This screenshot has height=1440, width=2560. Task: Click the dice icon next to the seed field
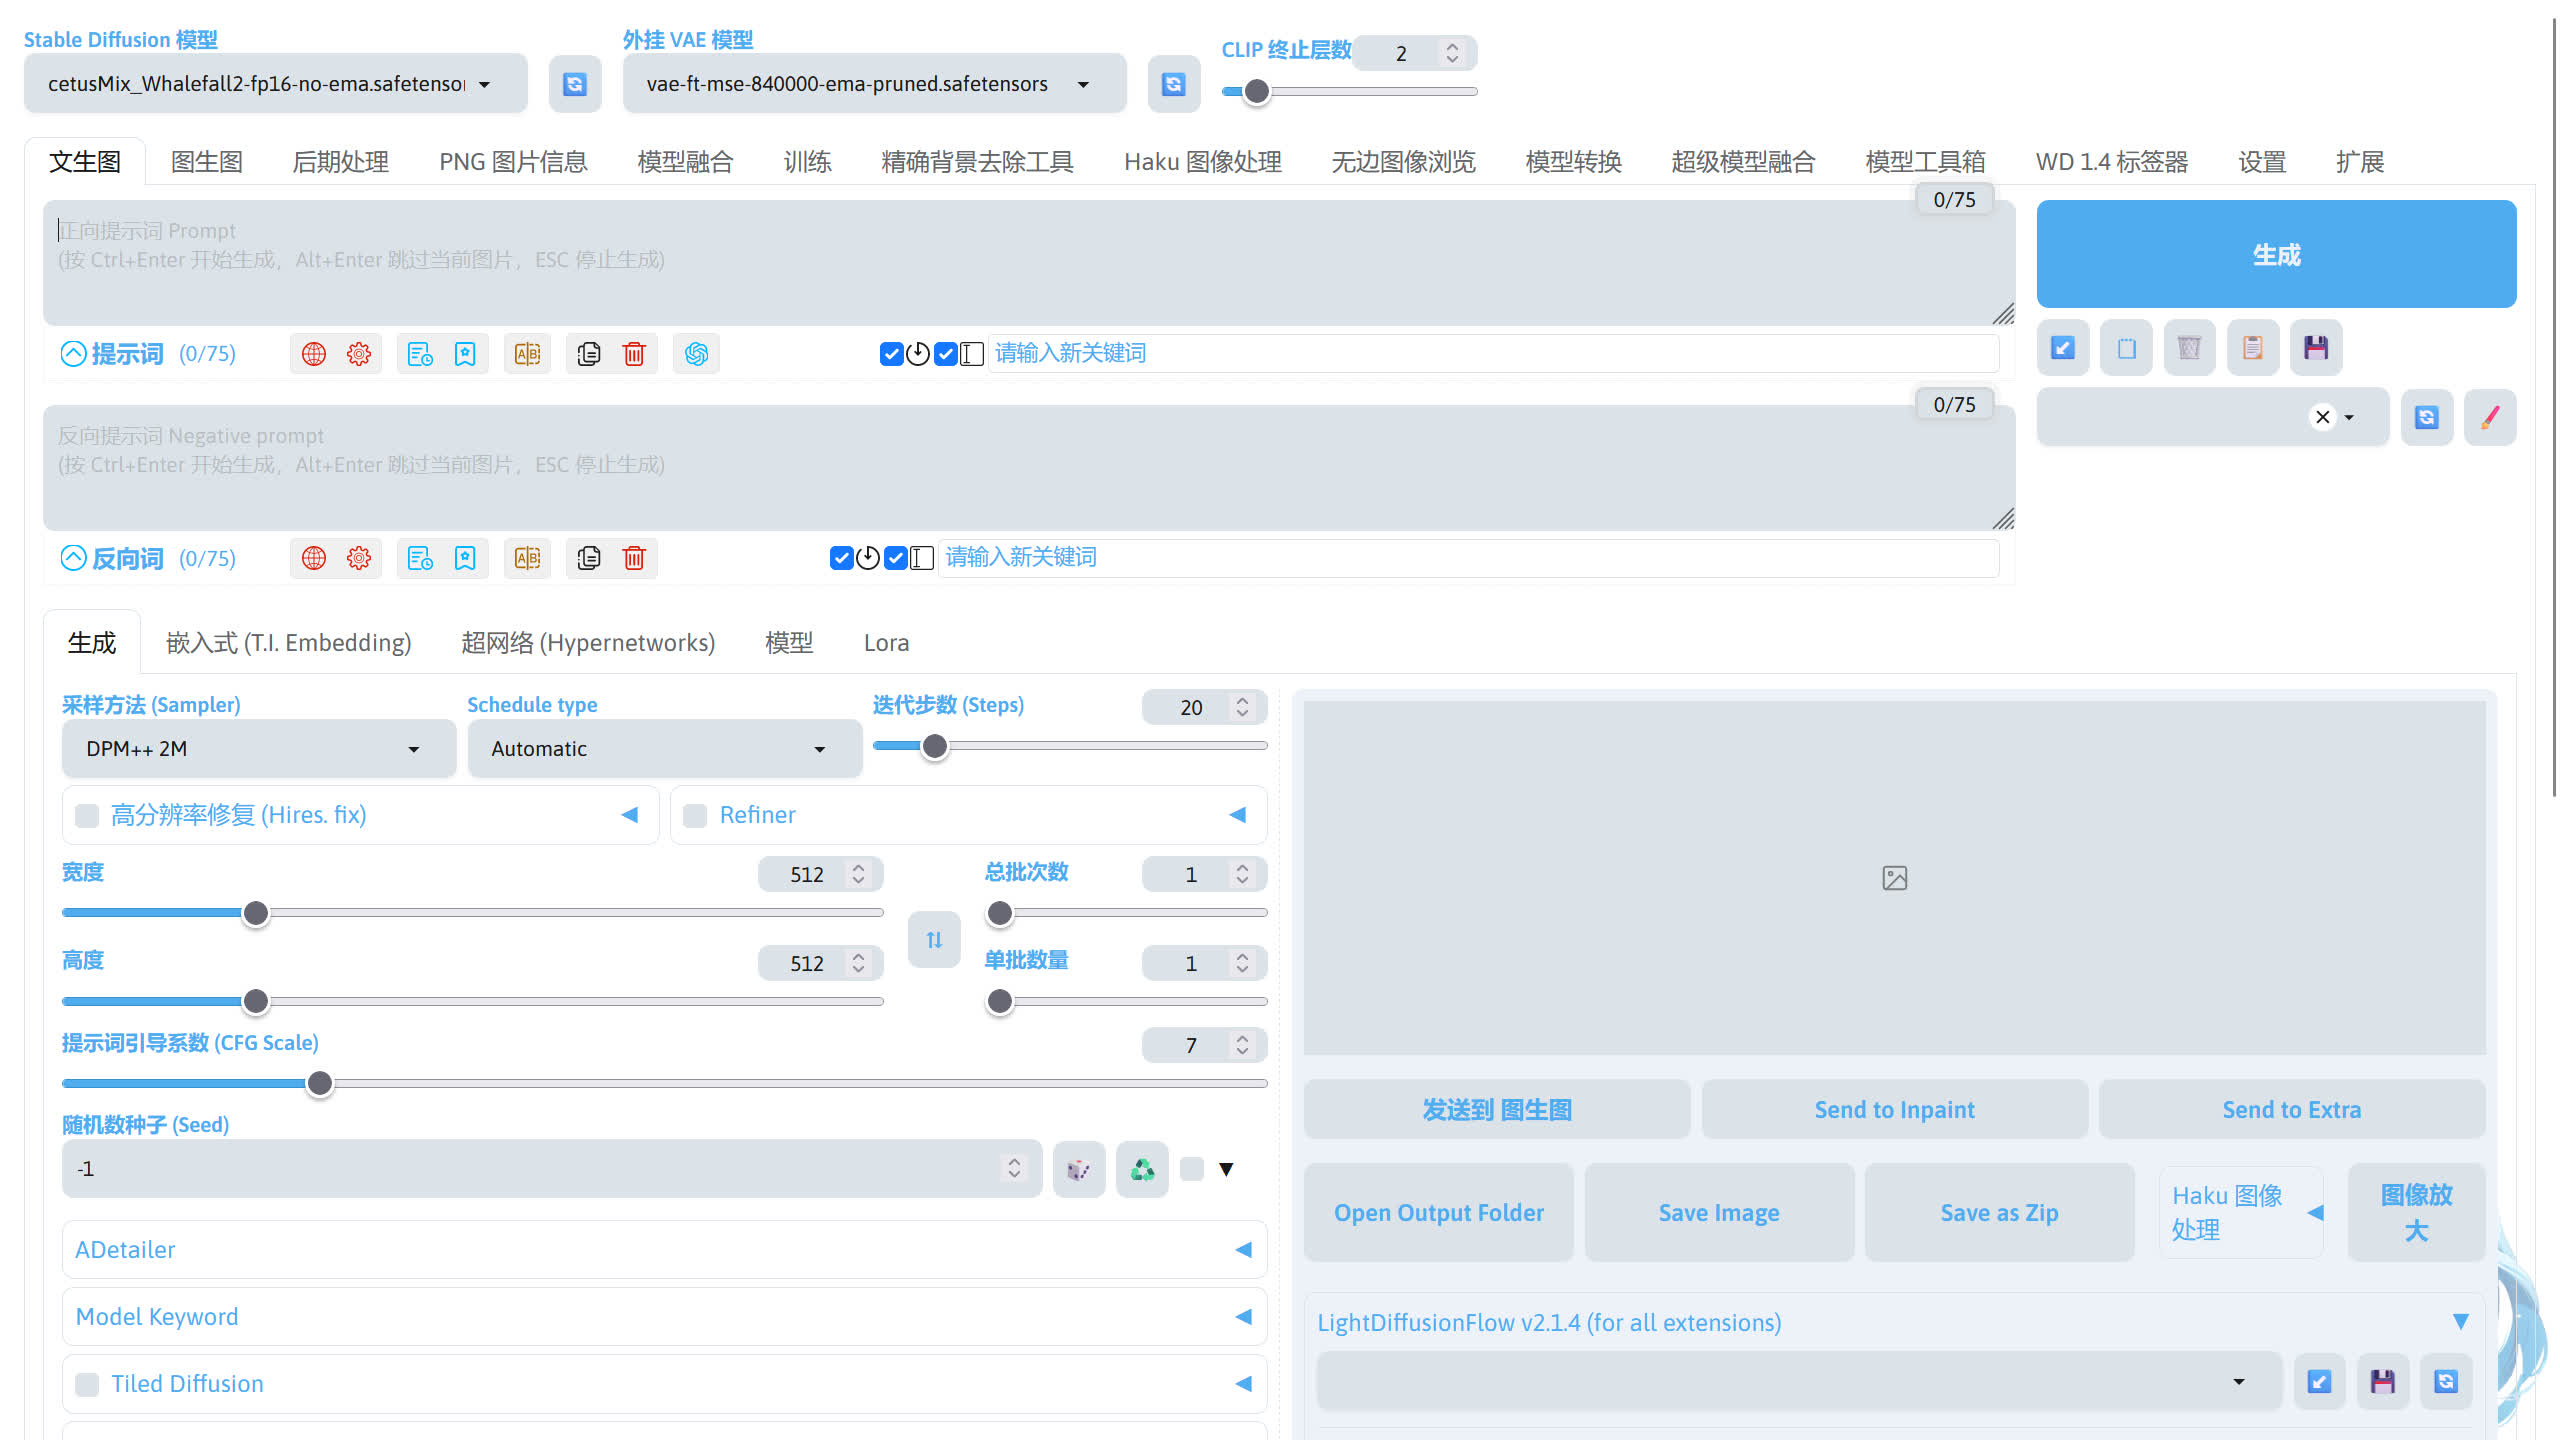tap(1078, 1169)
